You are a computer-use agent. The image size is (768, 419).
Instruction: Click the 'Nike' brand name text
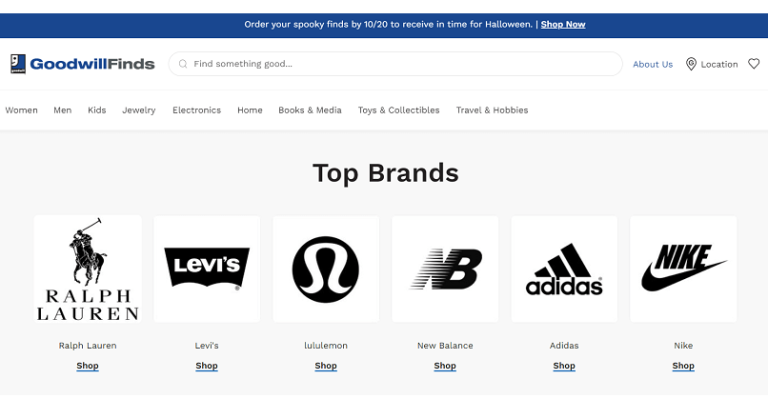(683, 345)
